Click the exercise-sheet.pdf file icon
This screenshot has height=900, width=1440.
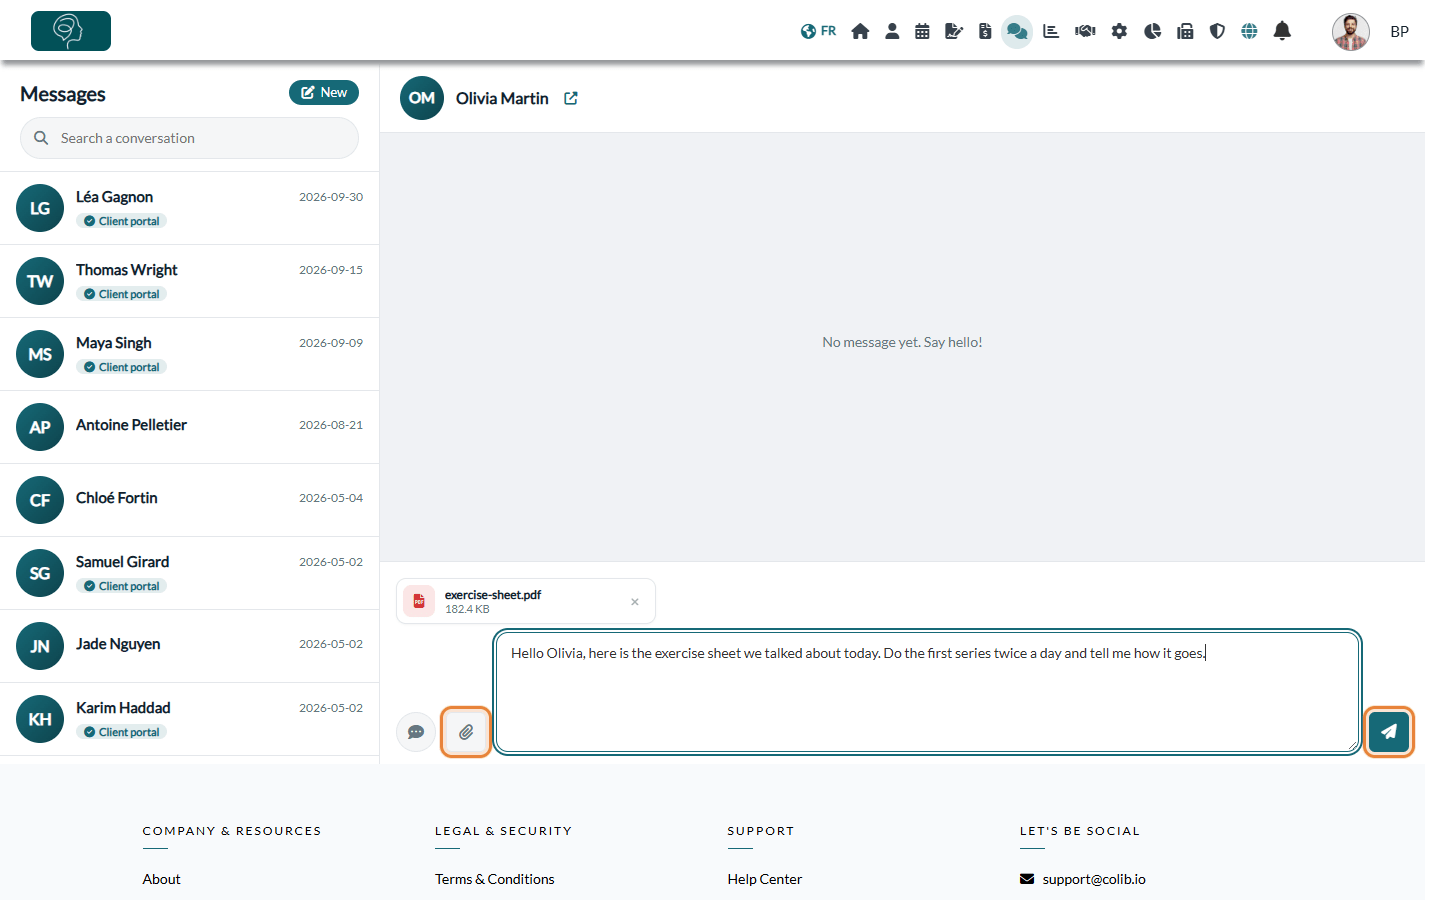pos(419,601)
